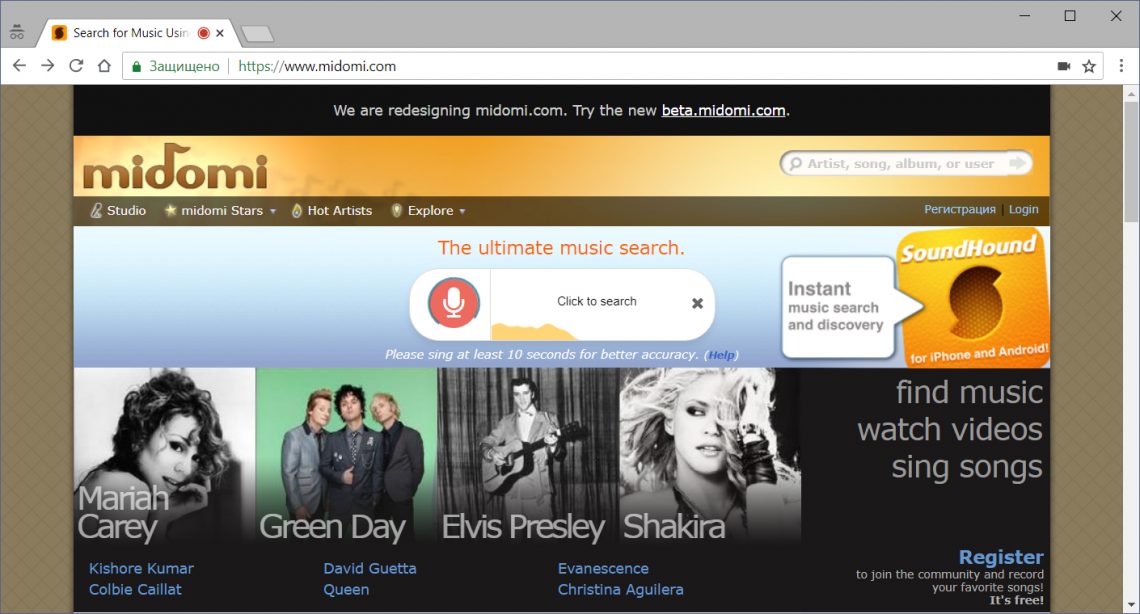Click the red microphone search button

coord(454,303)
